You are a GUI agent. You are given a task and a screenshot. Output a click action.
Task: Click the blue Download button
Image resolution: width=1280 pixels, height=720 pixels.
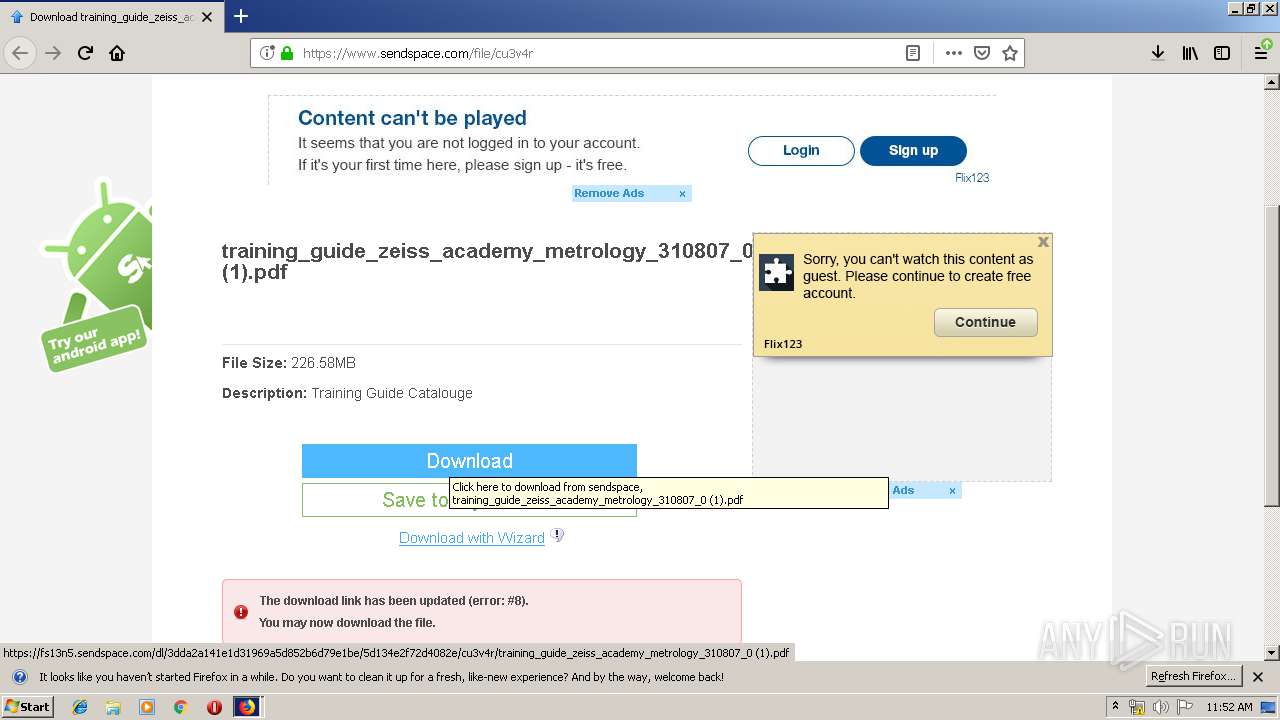(x=469, y=461)
